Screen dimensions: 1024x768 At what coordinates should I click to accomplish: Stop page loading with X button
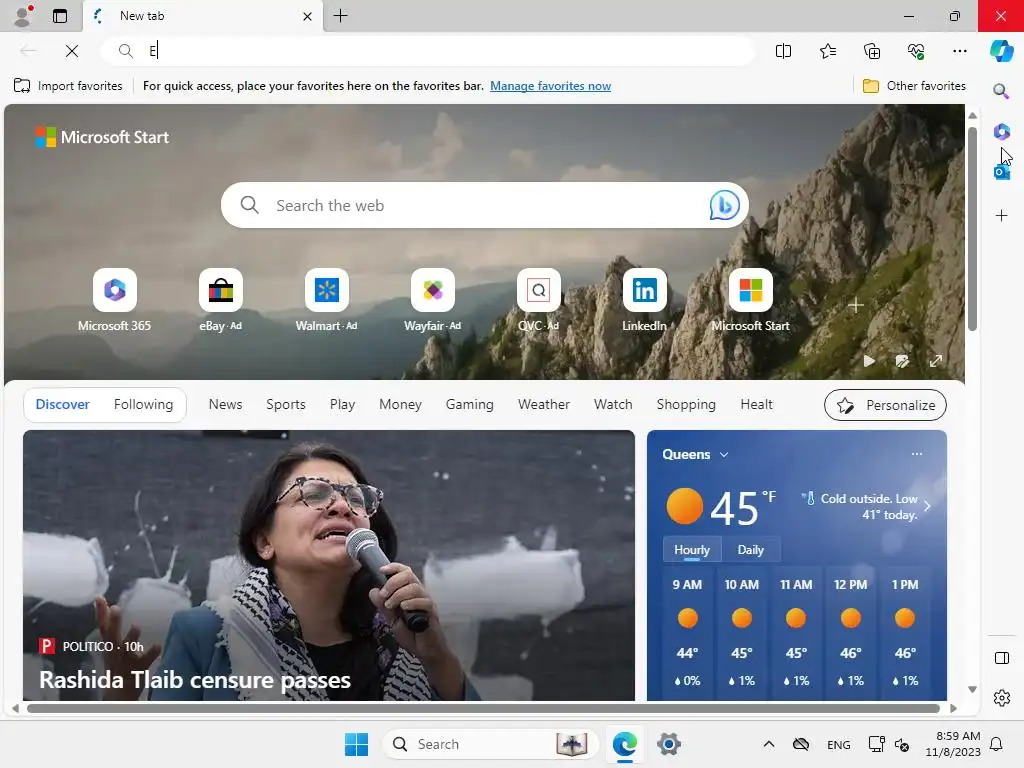72,51
